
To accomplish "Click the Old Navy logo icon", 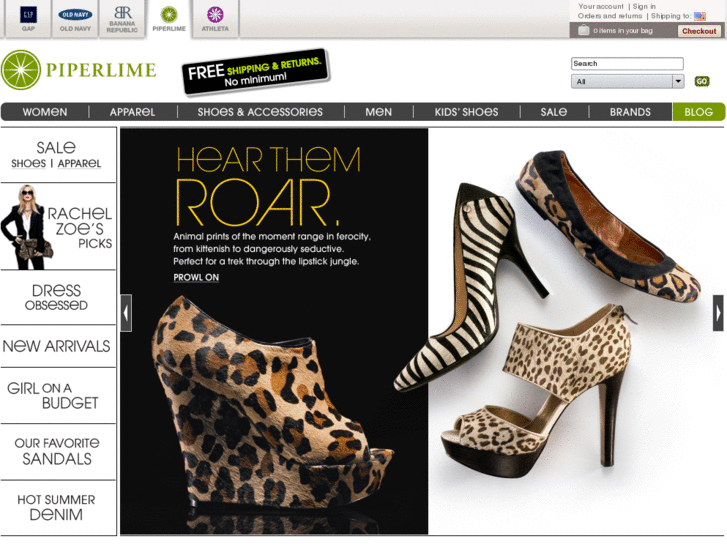I will [75, 15].
